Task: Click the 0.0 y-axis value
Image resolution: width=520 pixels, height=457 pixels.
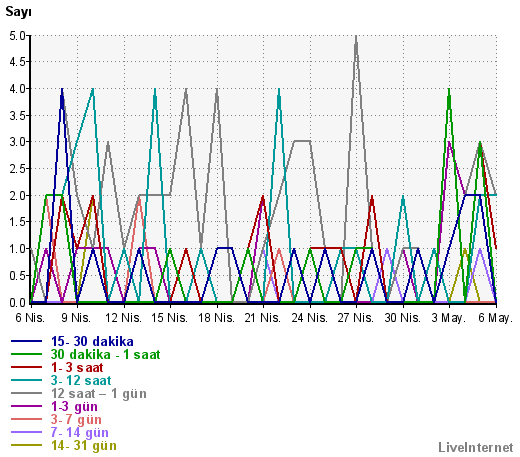Action: pyautogui.click(x=18, y=303)
